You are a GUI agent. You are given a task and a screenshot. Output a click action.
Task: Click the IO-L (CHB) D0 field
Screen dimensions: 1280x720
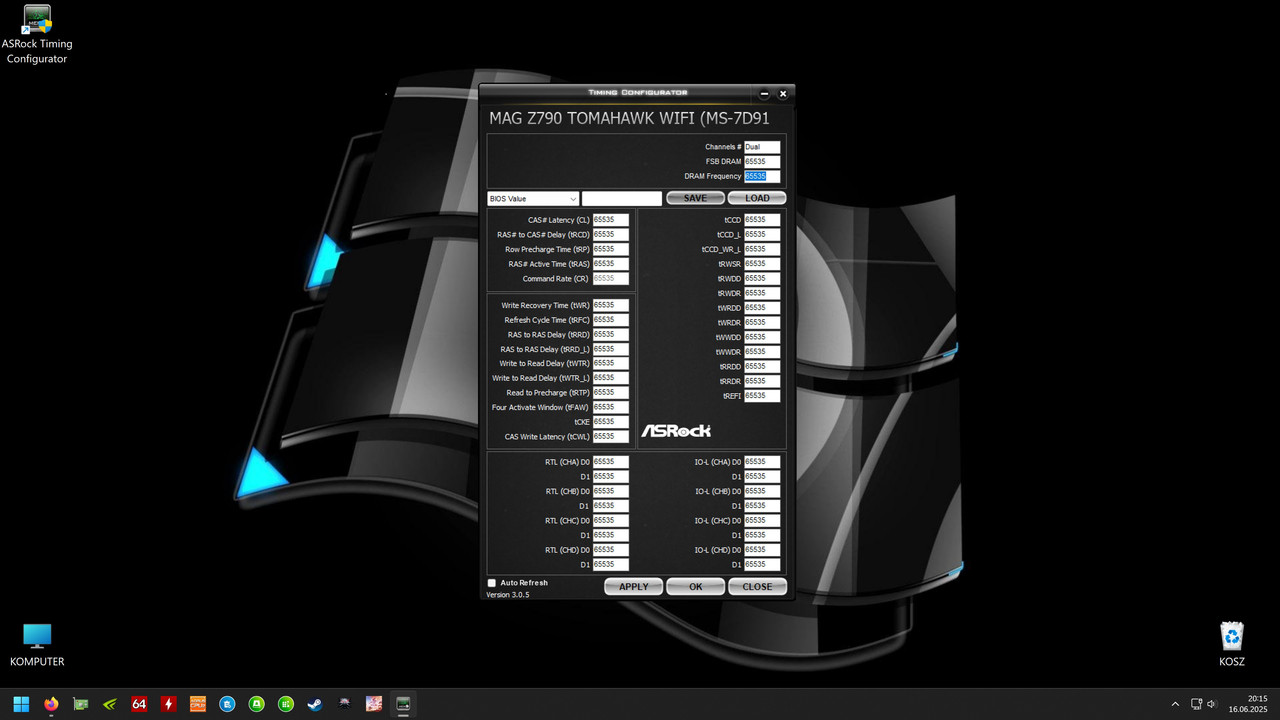(x=762, y=491)
